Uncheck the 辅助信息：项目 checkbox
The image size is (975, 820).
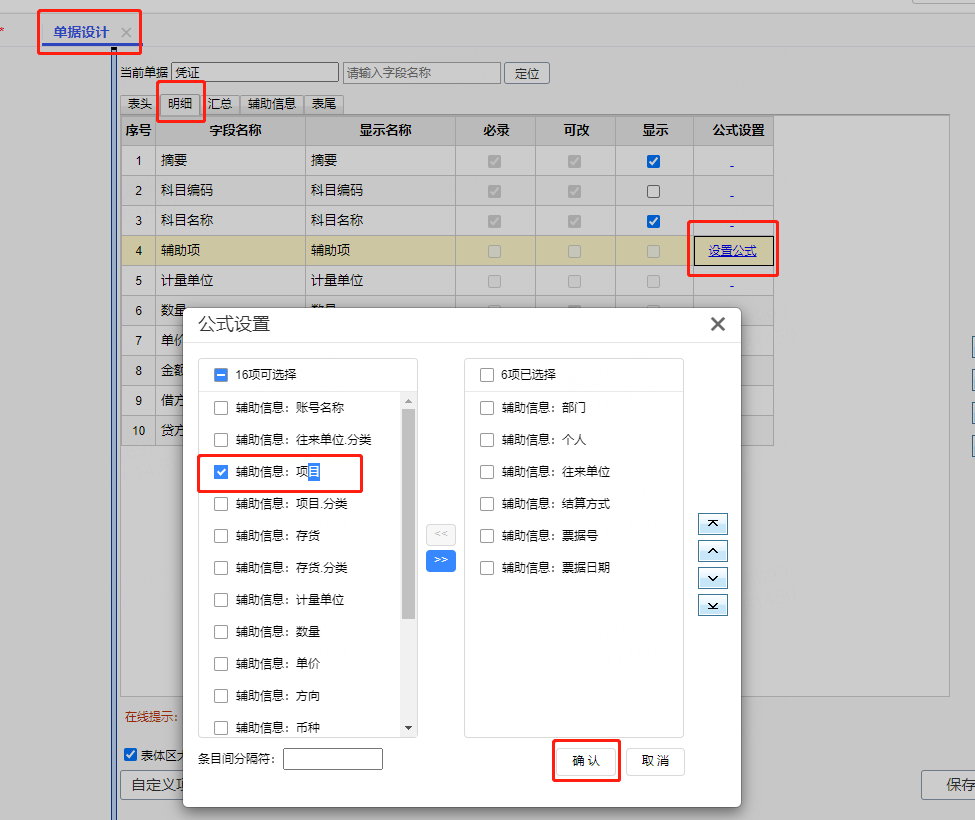pyautogui.click(x=220, y=471)
